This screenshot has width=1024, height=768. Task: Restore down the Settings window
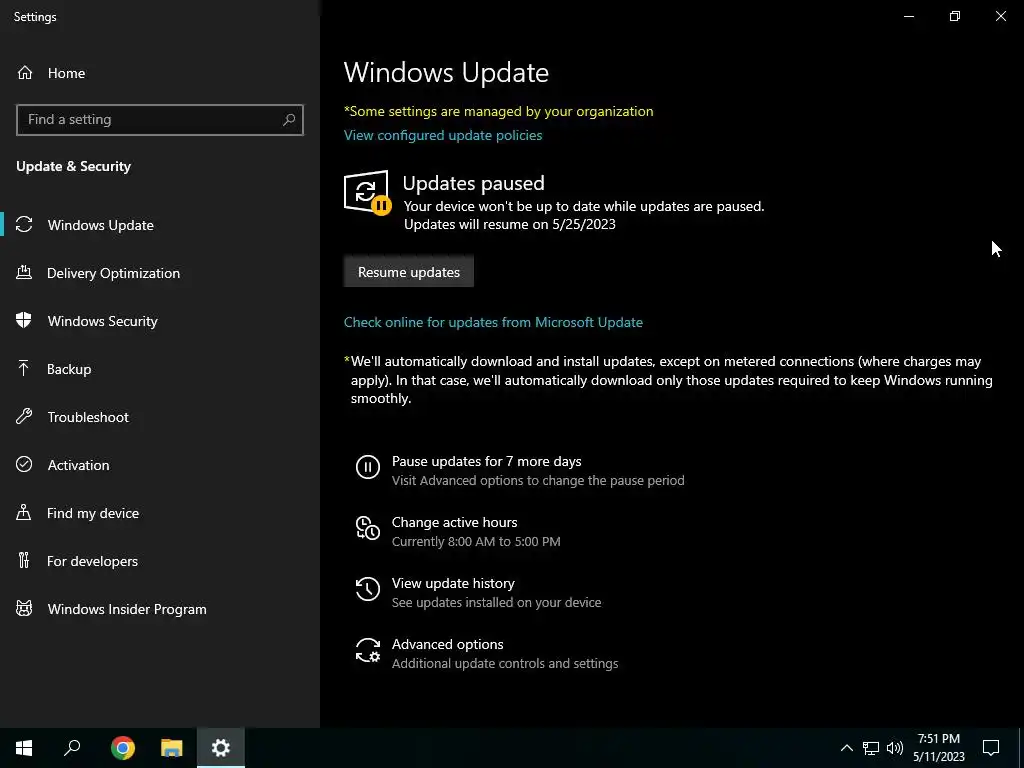pos(955,16)
